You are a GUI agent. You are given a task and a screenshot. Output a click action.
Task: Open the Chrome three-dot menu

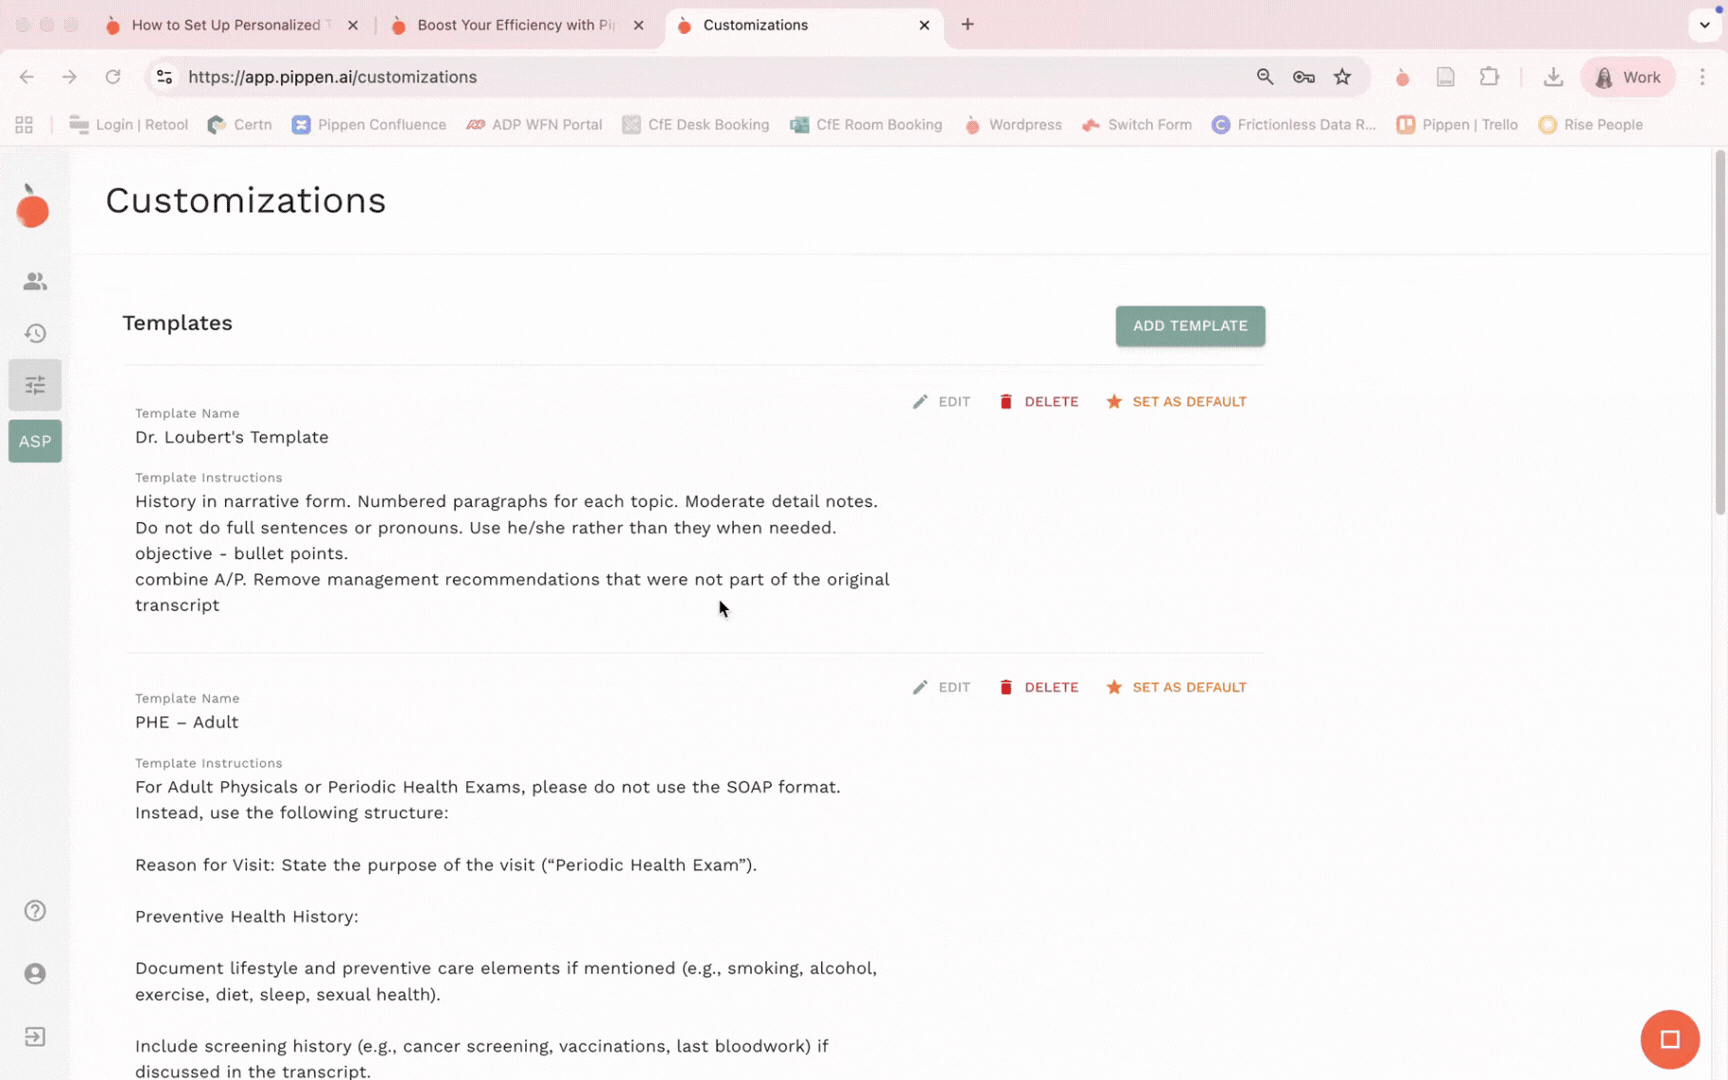click(x=1702, y=77)
